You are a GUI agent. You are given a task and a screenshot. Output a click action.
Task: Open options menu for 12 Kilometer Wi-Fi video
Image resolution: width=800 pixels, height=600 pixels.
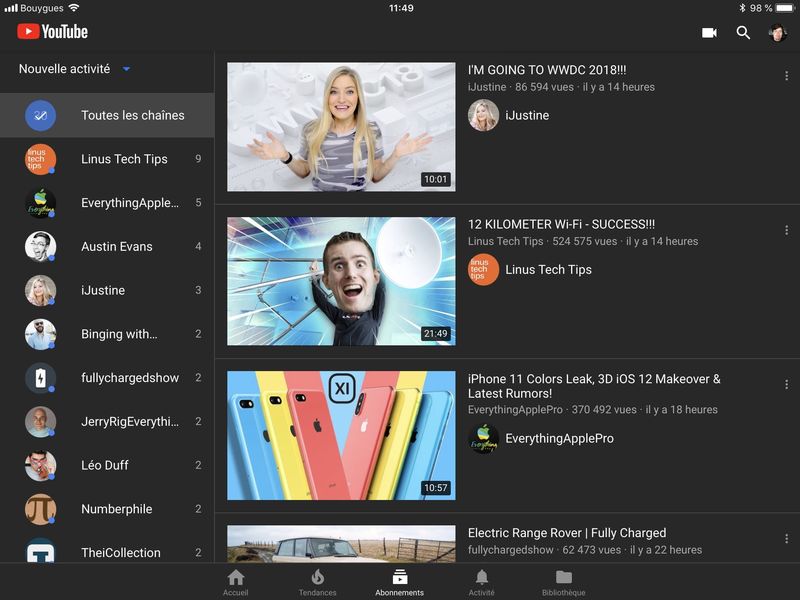(x=786, y=230)
